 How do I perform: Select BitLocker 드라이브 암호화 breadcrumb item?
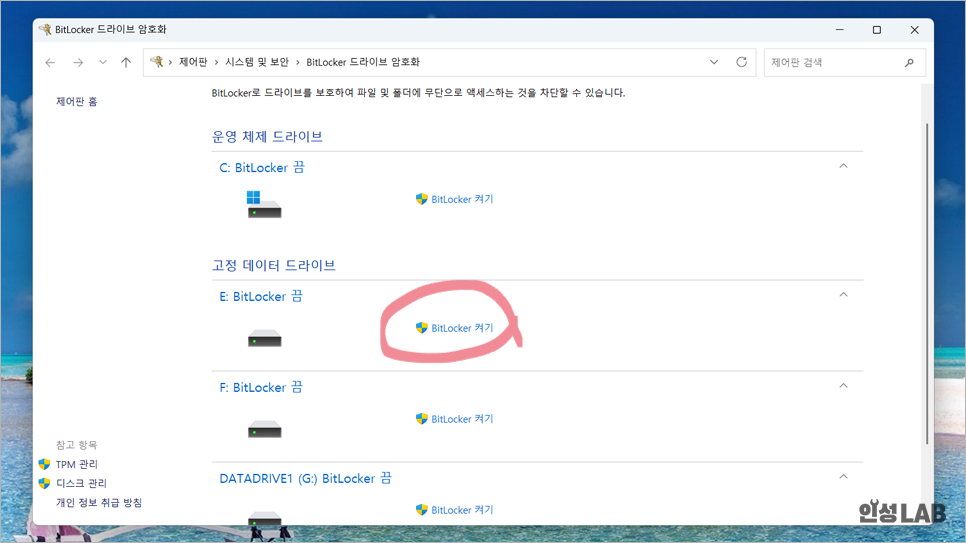pyautogui.click(x=363, y=62)
